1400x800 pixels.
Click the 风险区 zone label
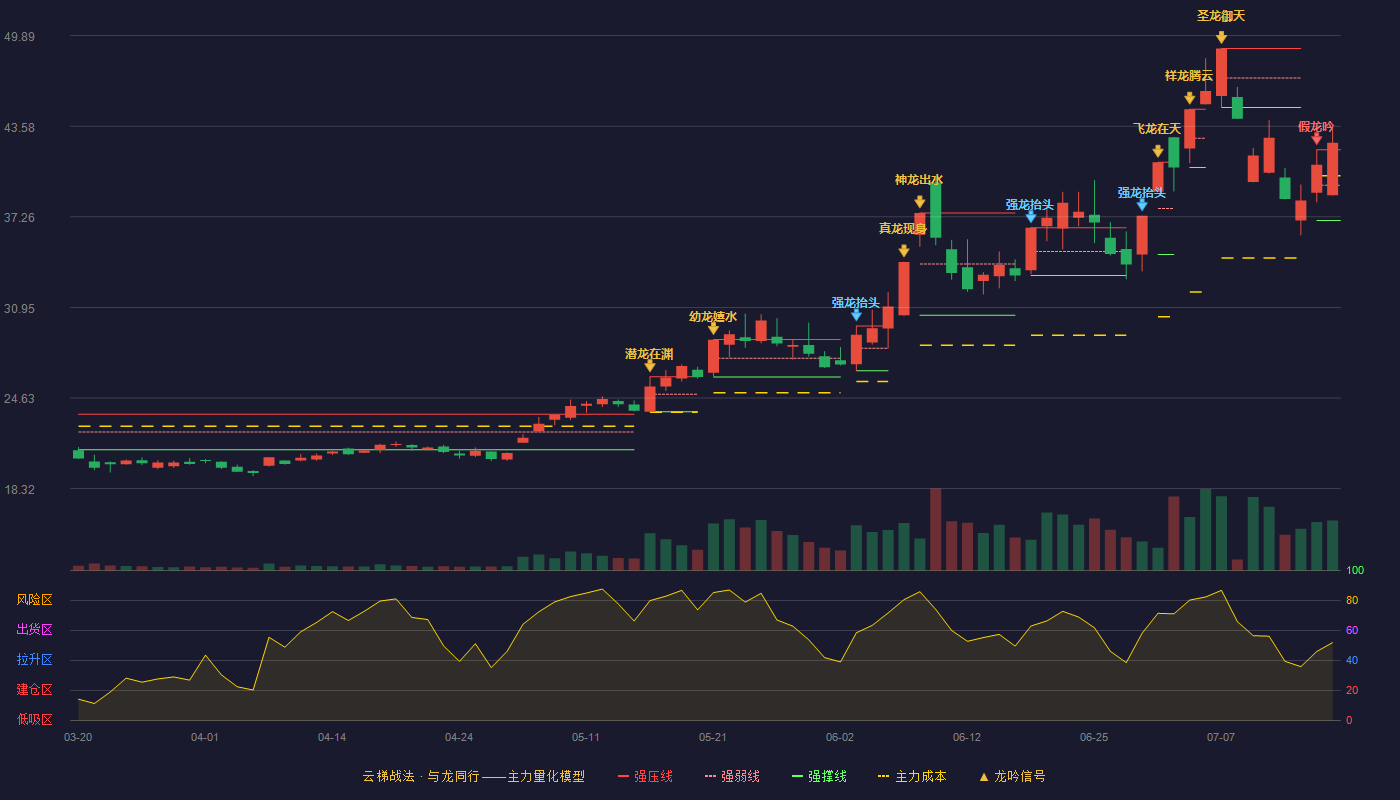click(x=35, y=600)
